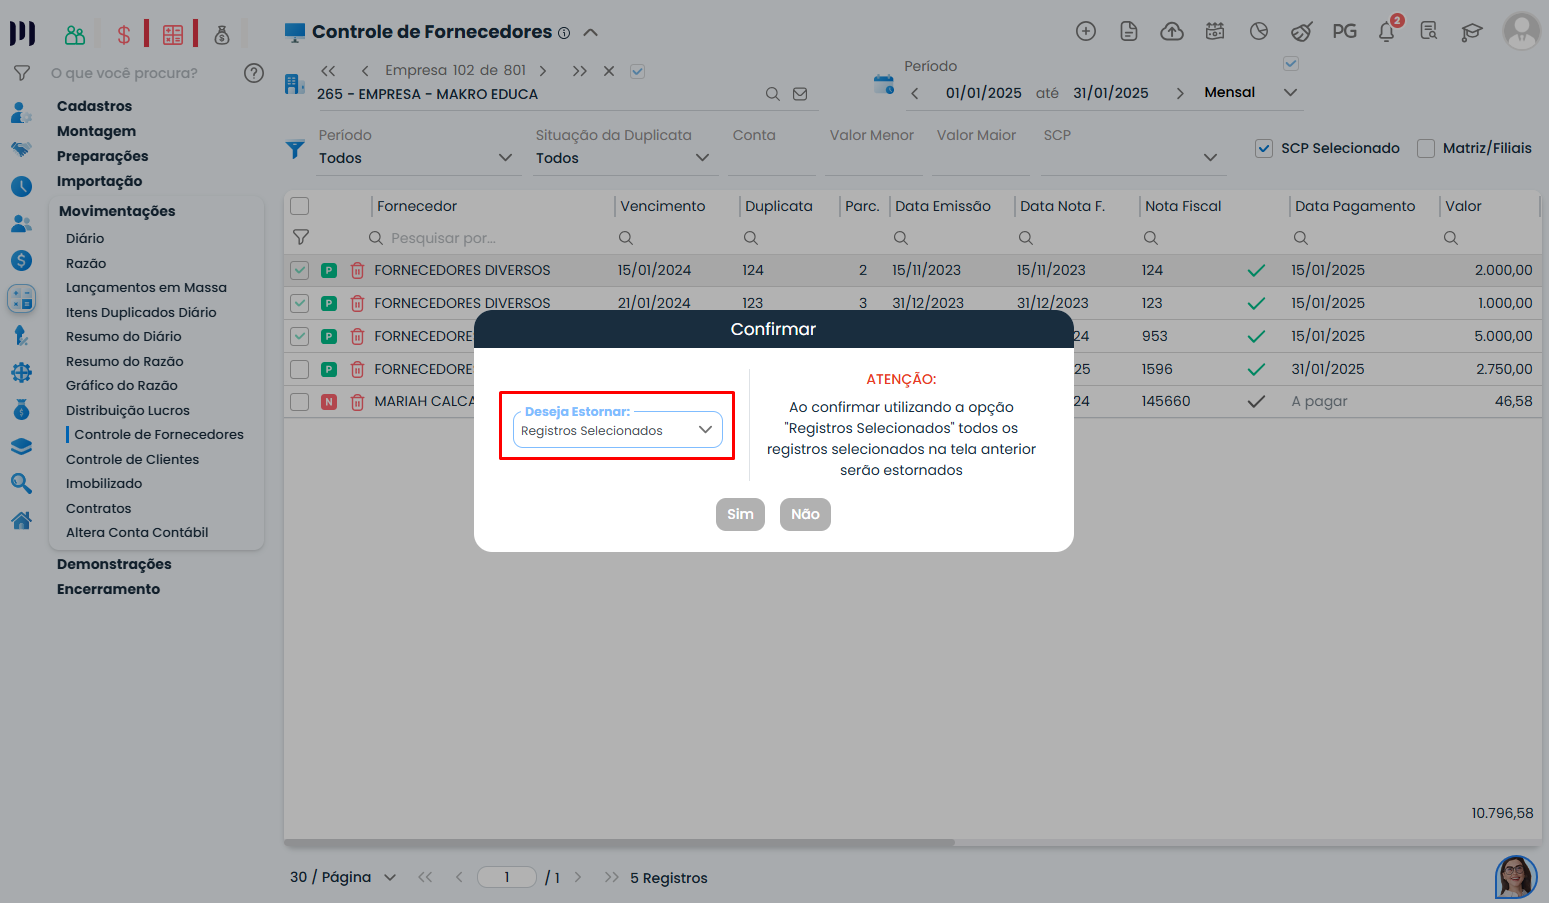
Task: Check the select-all checkbox in the table header
Action: pos(300,206)
